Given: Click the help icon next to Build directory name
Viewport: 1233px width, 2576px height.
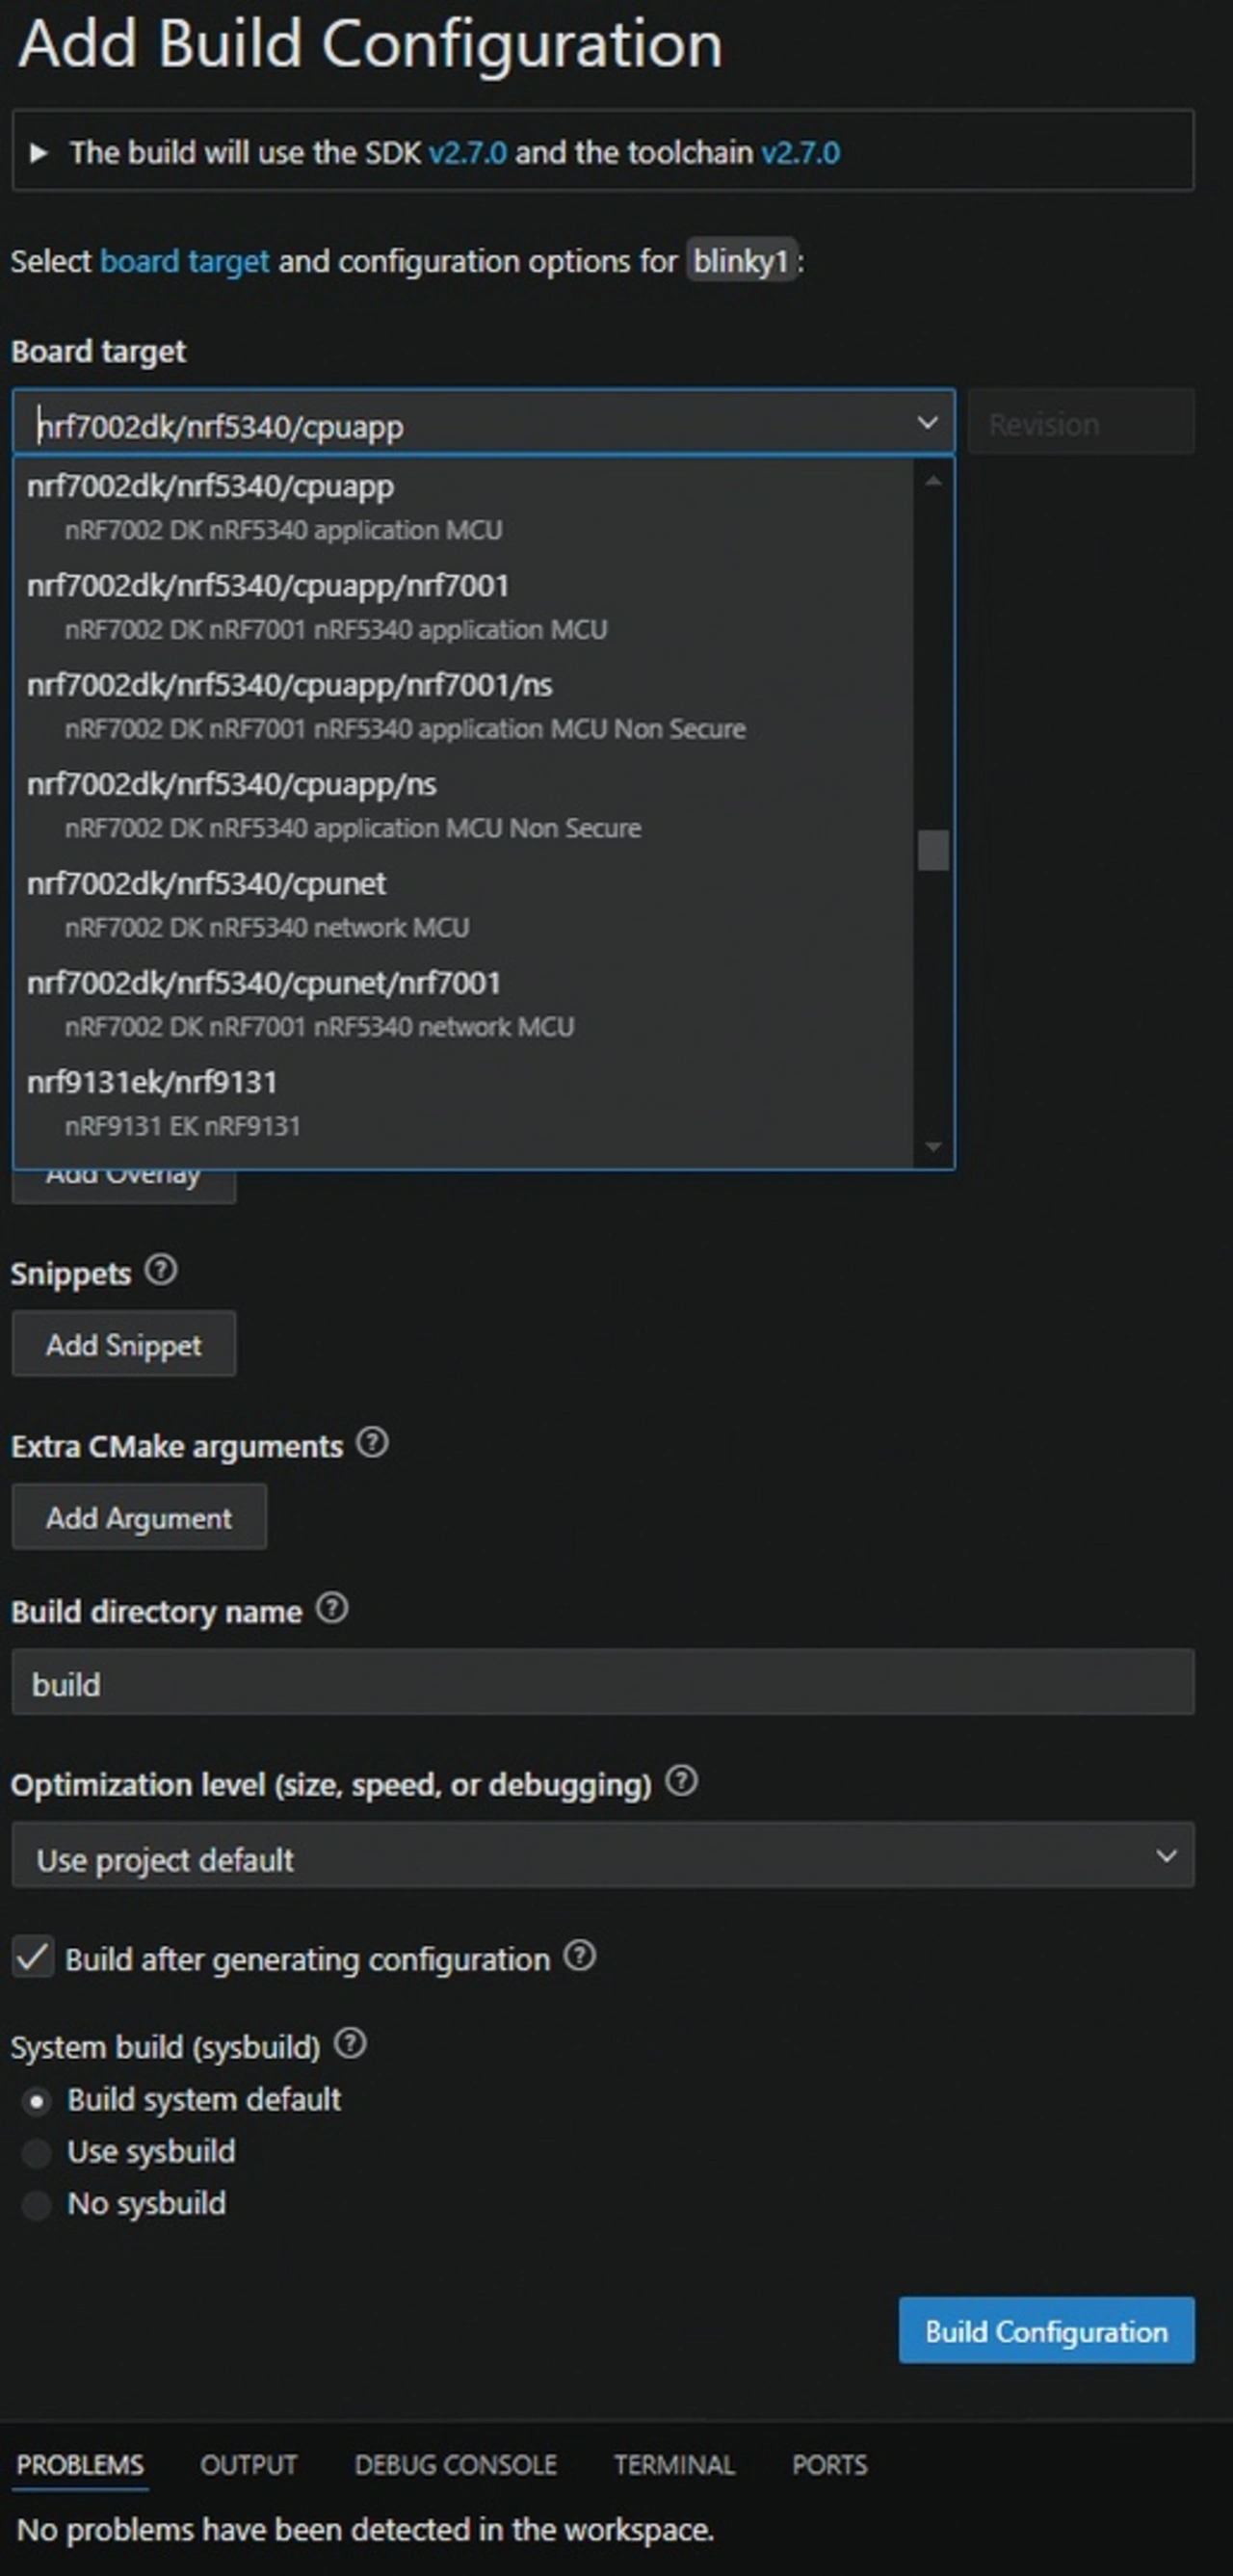Looking at the screenshot, I should 332,1609.
